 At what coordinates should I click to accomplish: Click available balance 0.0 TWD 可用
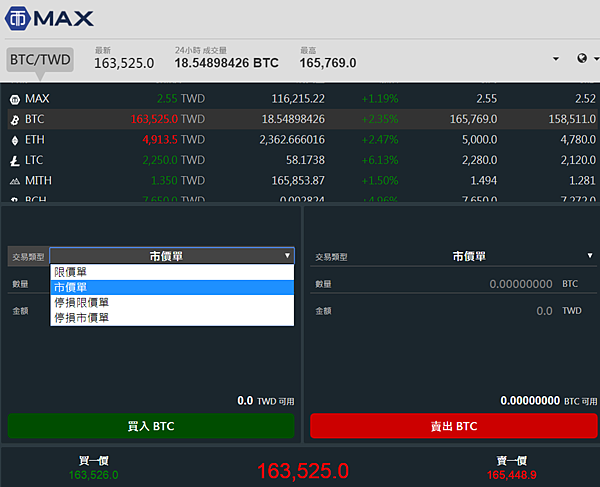[x=266, y=401]
